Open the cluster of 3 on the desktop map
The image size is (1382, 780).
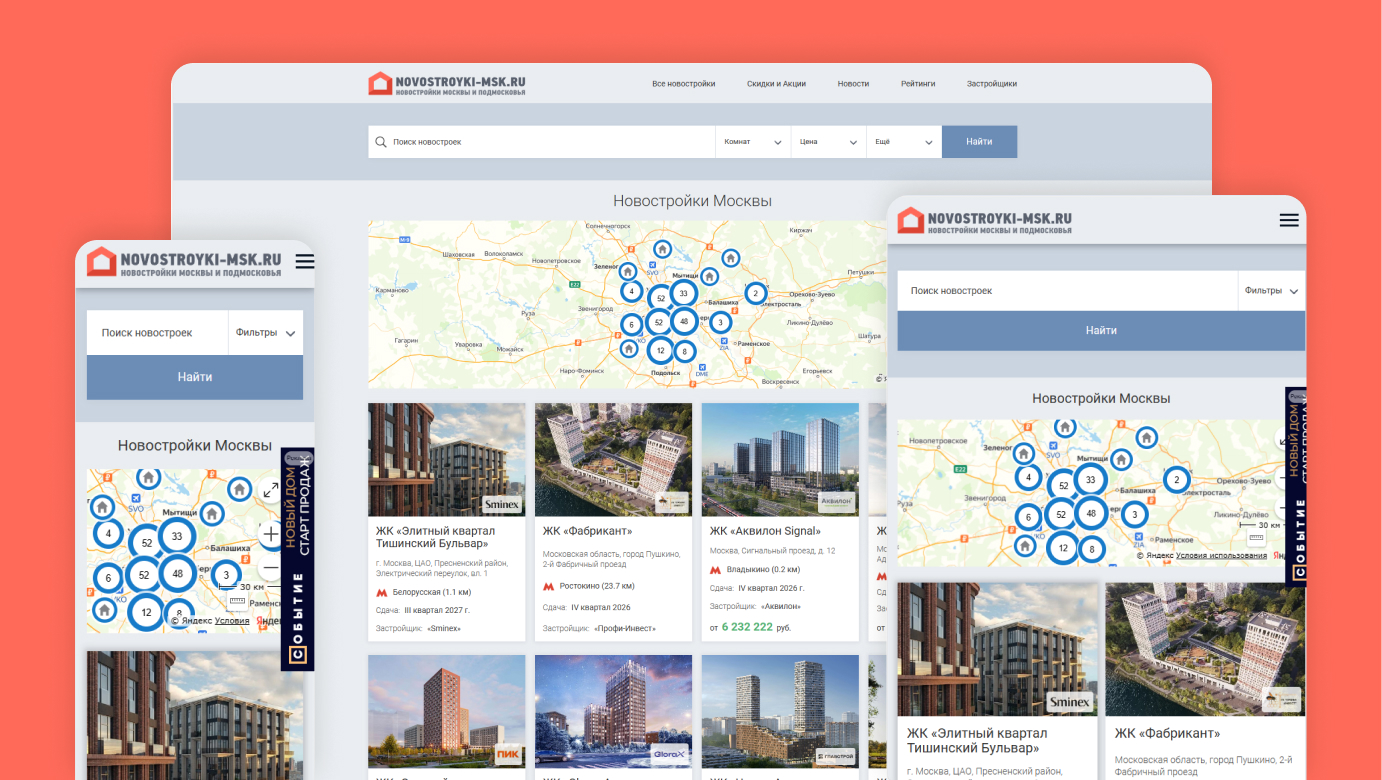[720, 322]
